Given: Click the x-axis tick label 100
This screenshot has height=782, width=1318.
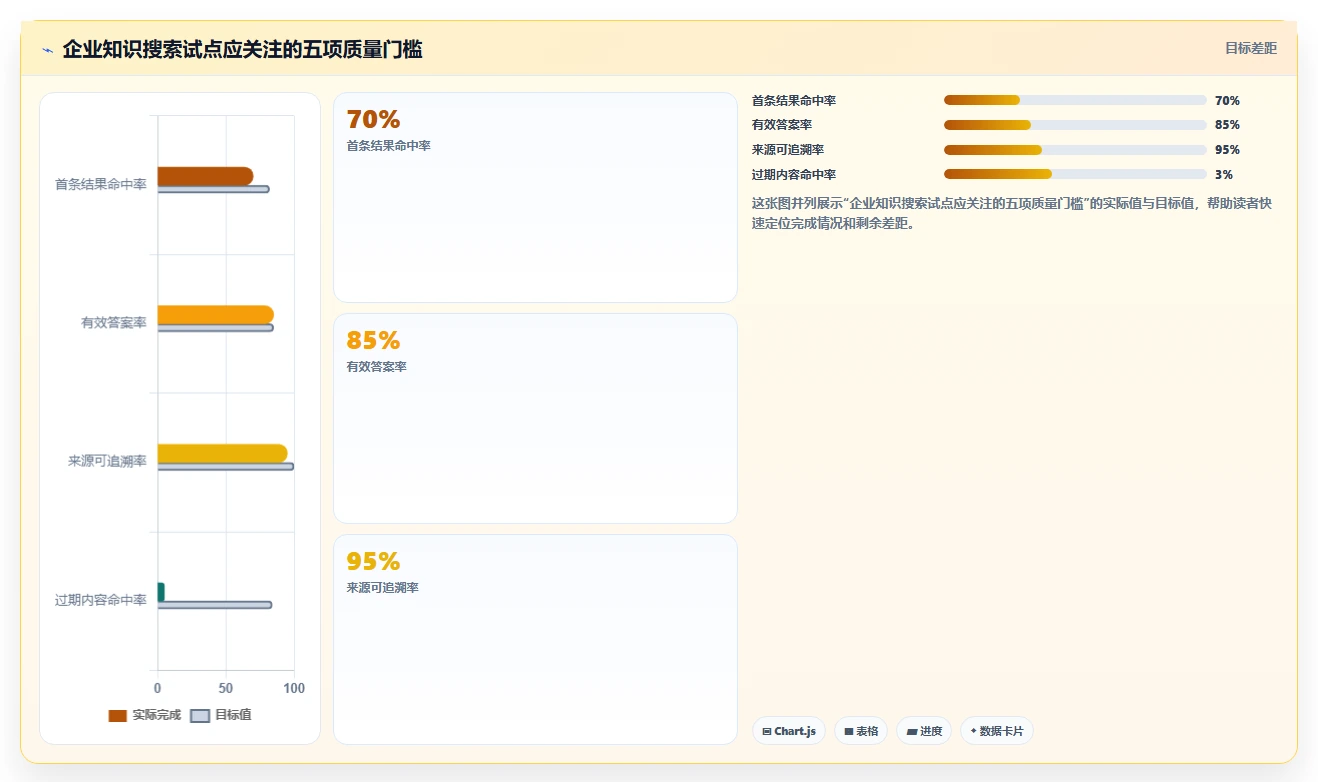Looking at the screenshot, I should [294, 688].
